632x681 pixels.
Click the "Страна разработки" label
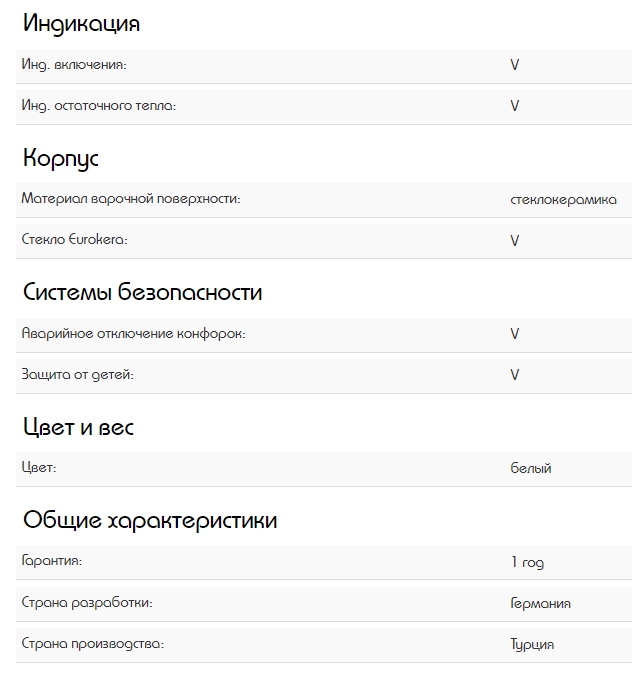click(87, 603)
